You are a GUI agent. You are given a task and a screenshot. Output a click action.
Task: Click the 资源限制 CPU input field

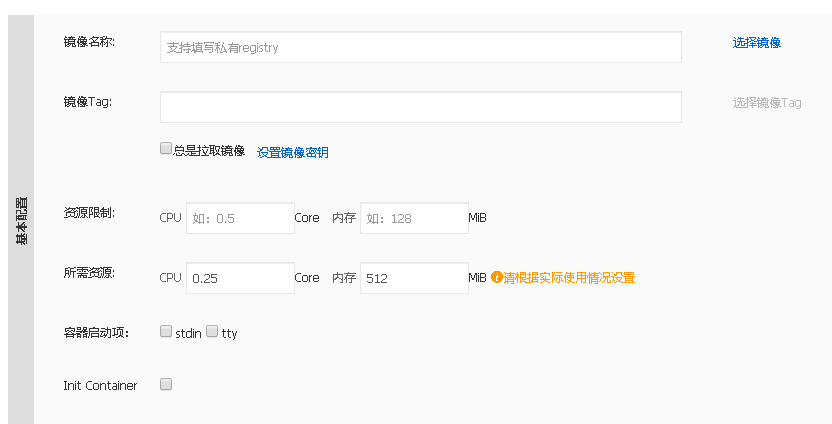coord(240,218)
